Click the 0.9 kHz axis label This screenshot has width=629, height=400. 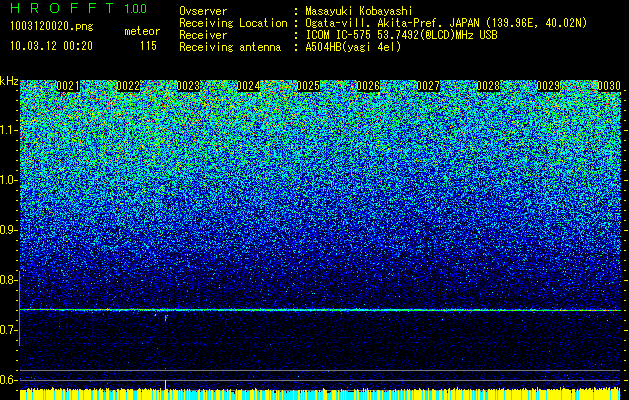pyautogui.click(x=8, y=230)
